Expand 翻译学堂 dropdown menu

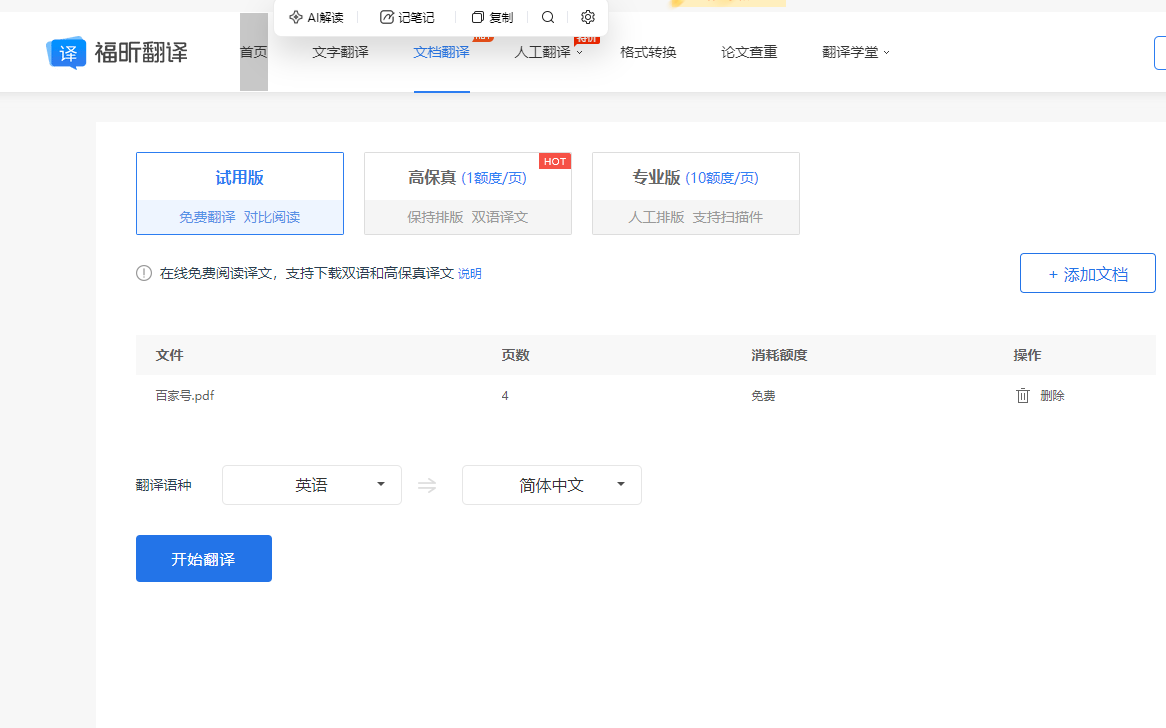coord(856,52)
